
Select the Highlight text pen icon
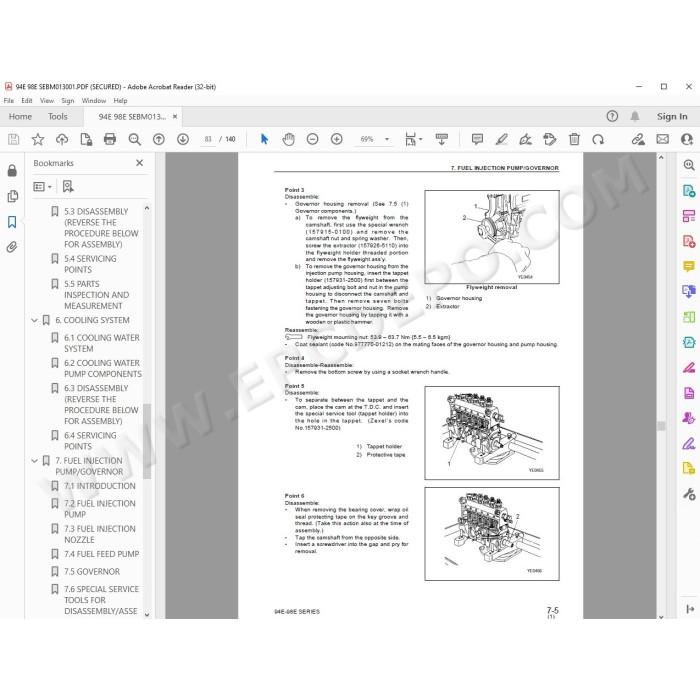point(501,139)
